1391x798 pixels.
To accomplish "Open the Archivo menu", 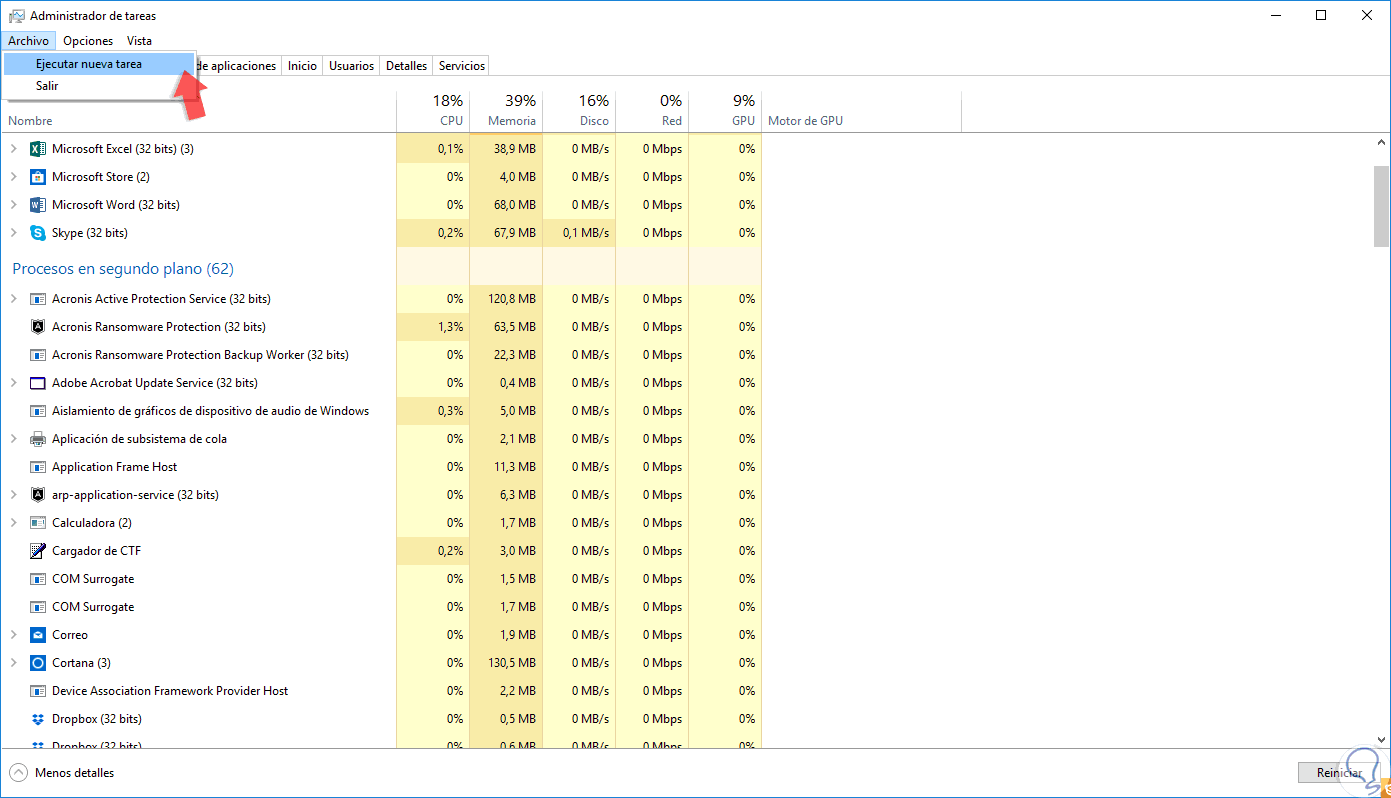I will [x=28, y=41].
